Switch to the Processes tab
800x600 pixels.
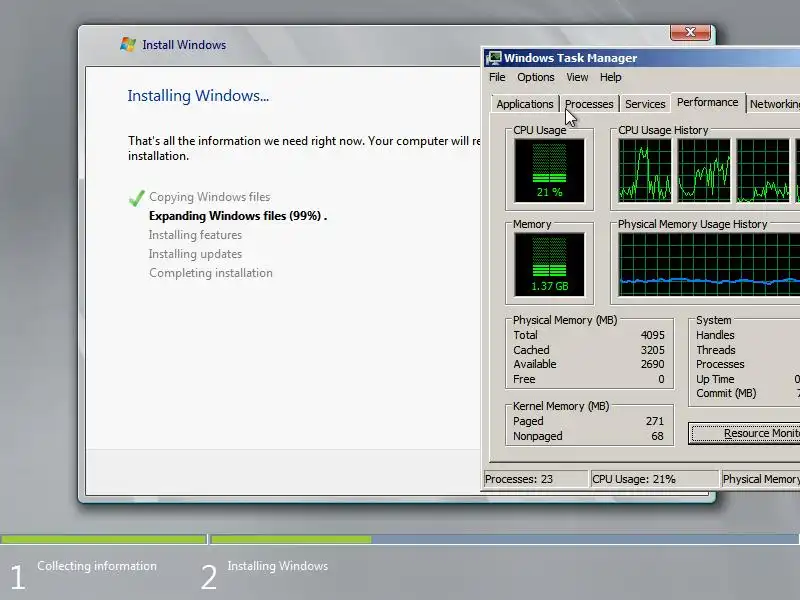click(x=589, y=104)
